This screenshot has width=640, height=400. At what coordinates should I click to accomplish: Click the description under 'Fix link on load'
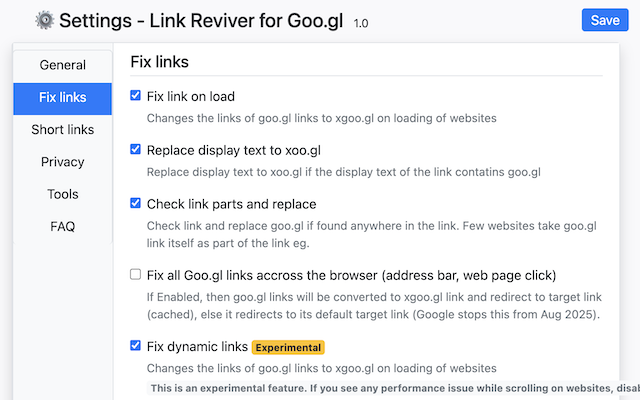click(x=321, y=118)
